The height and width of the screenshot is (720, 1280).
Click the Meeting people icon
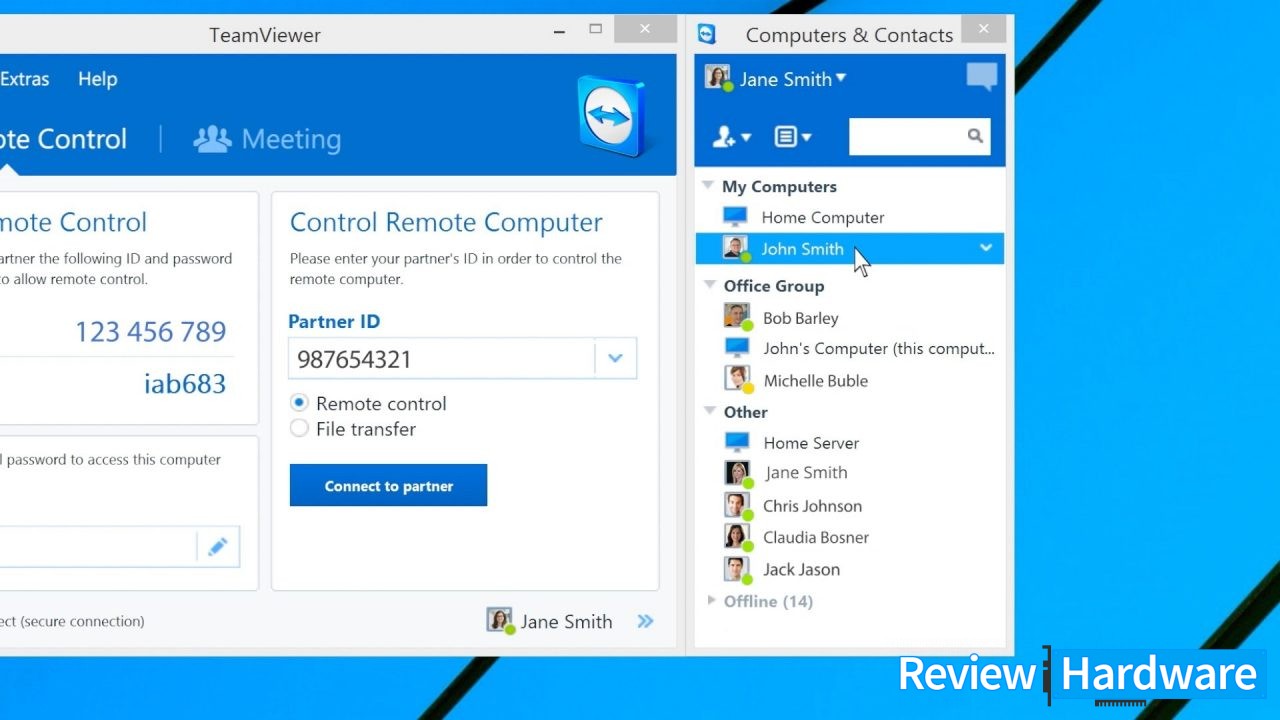[x=212, y=139]
